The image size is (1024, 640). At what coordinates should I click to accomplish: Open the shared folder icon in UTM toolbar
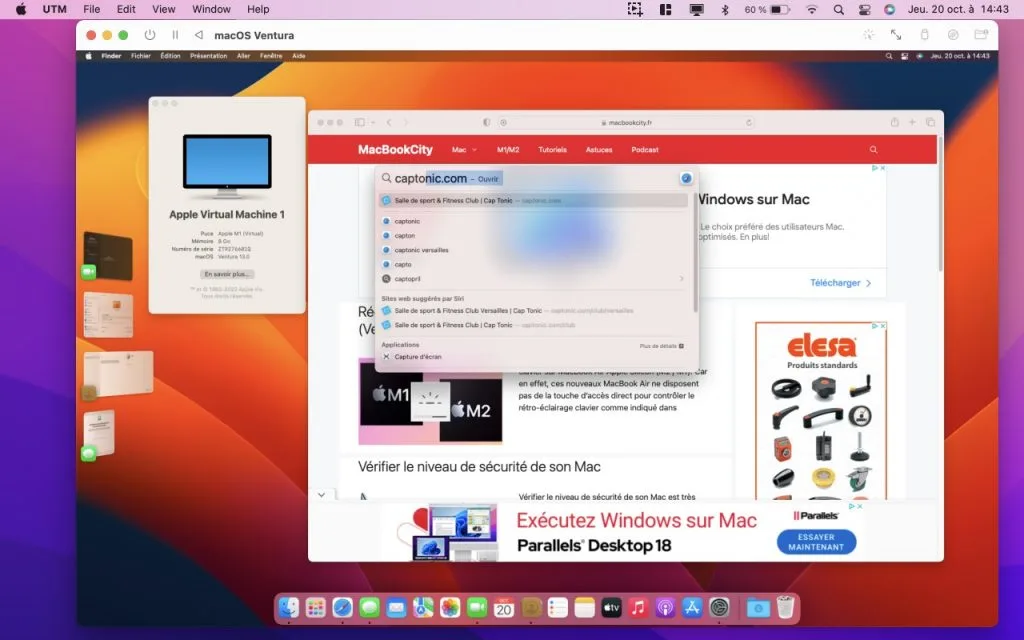(981, 35)
